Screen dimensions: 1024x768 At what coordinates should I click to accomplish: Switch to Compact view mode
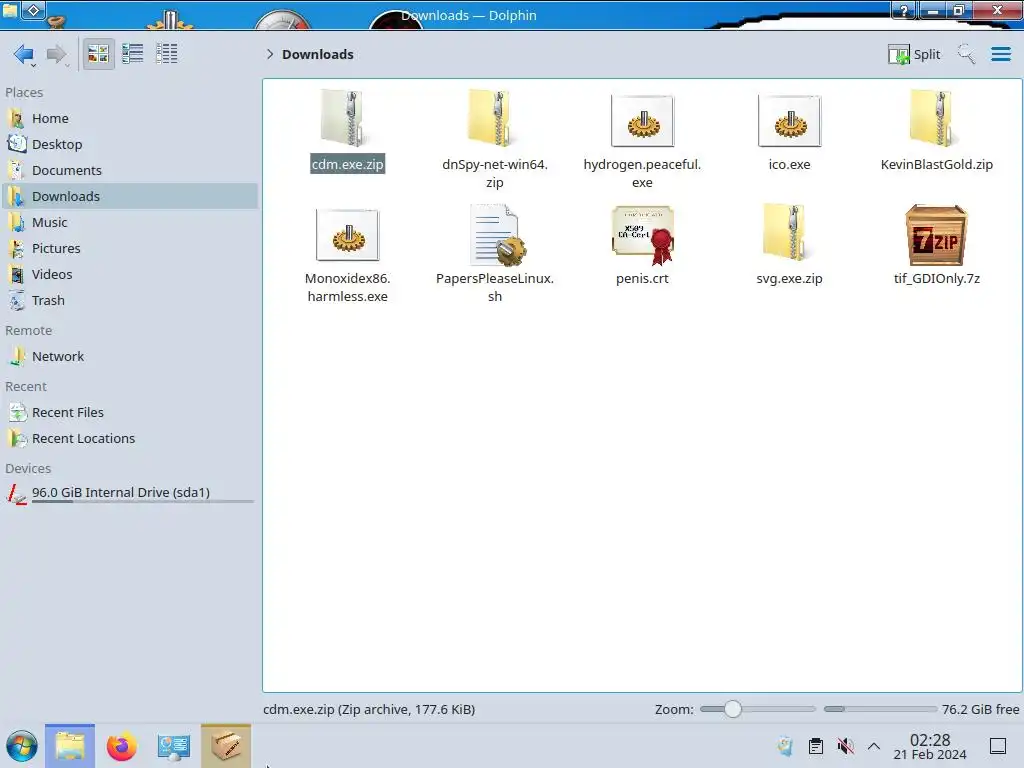click(x=133, y=54)
